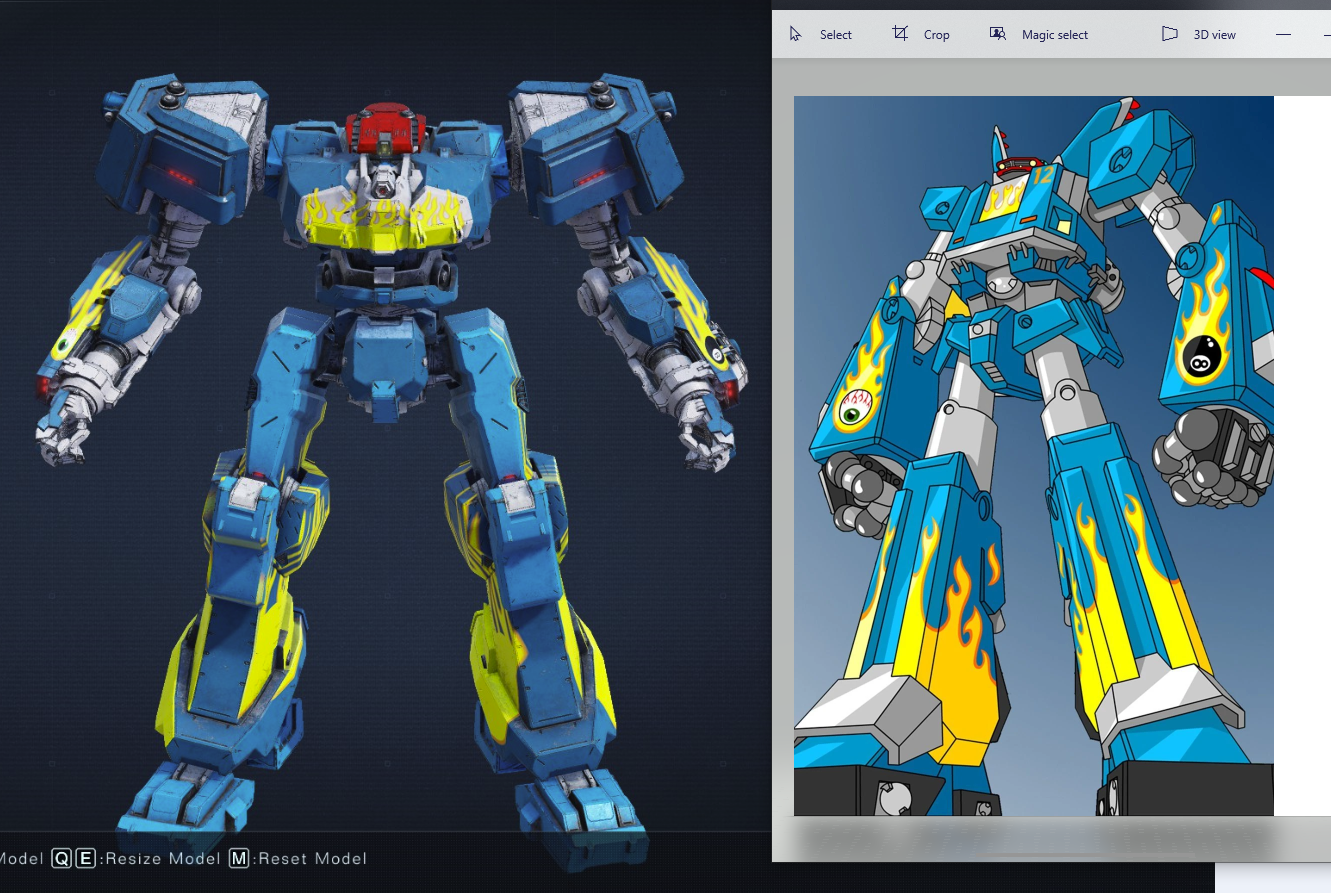Open the Magic select tool

[x=1038, y=35]
